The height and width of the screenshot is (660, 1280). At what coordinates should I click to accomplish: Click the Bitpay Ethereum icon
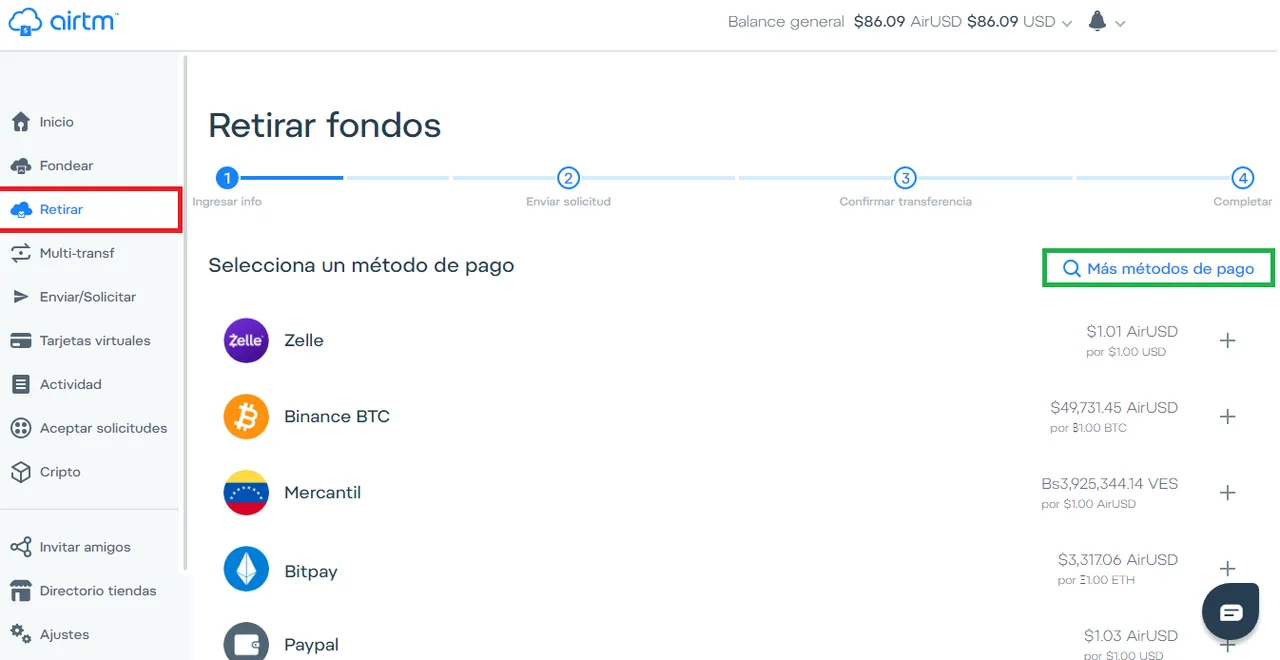(246, 569)
